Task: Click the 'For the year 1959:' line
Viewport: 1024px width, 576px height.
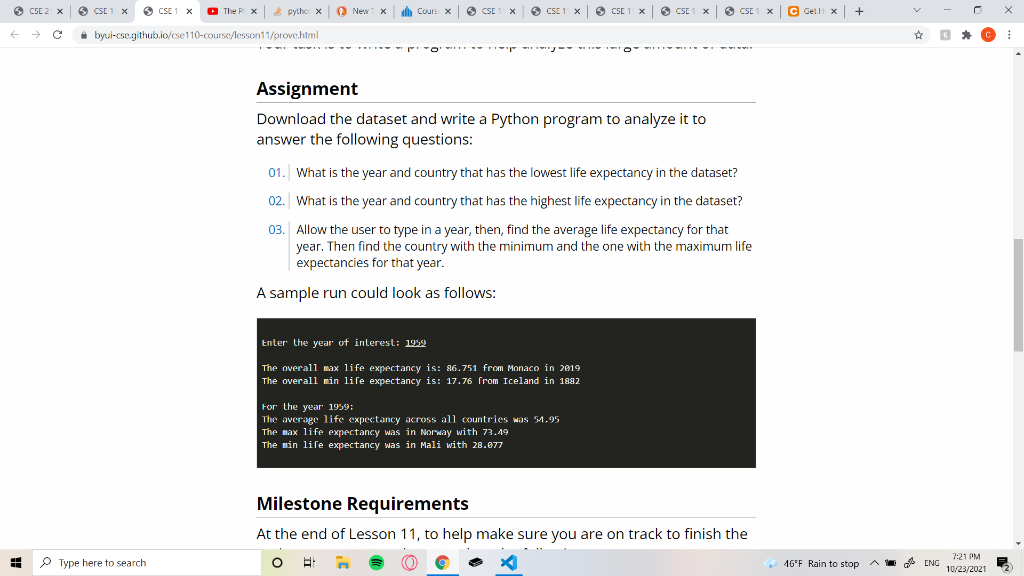Action: coord(308,407)
